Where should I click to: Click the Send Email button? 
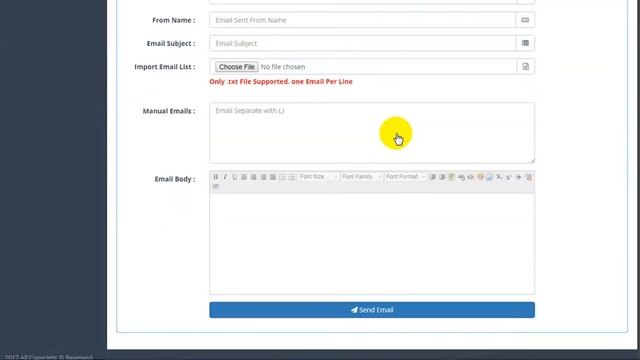[372, 310]
